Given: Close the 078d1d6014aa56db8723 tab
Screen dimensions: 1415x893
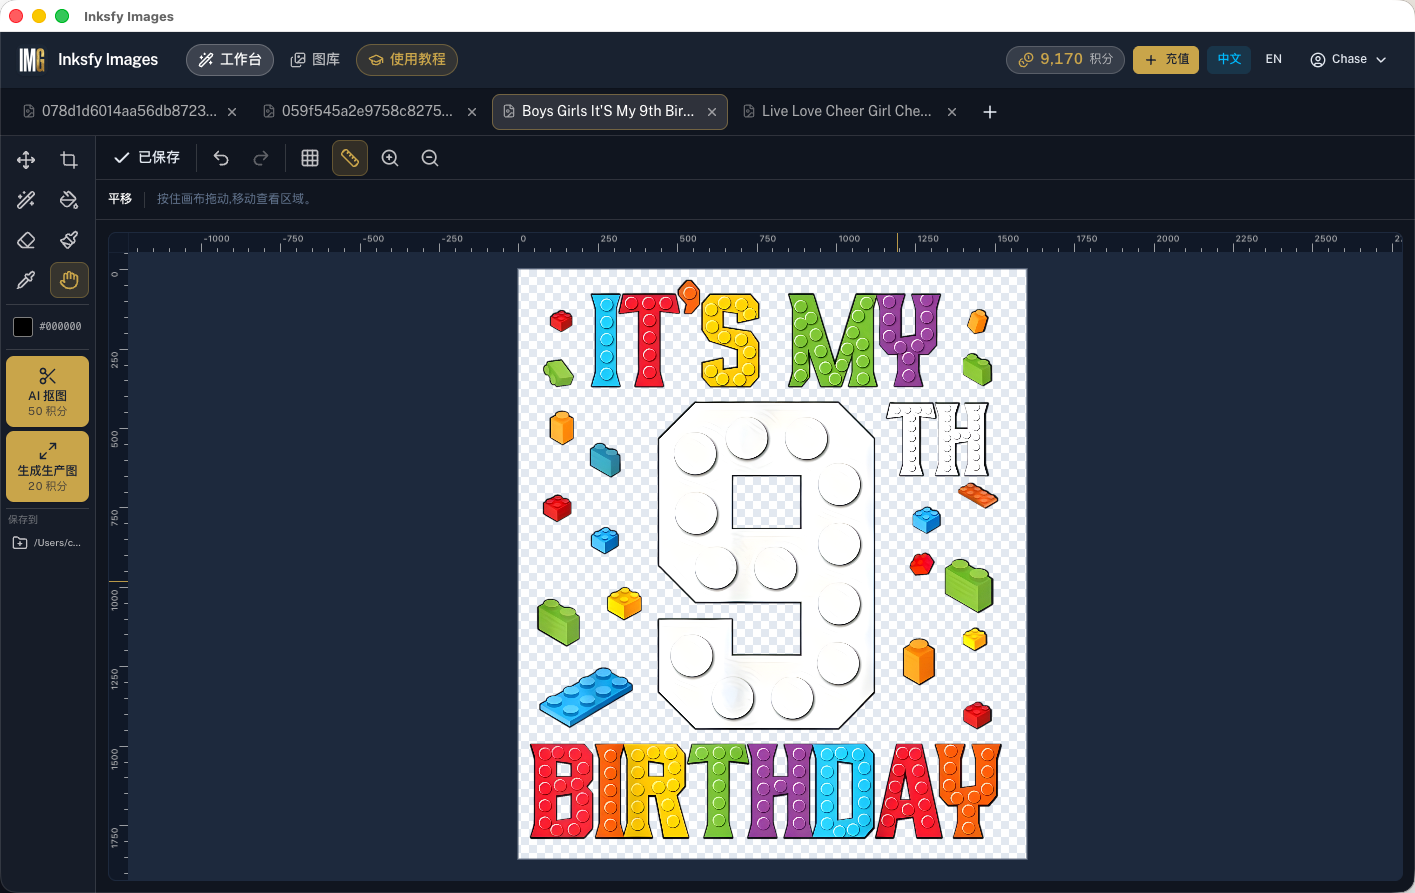Looking at the screenshot, I should point(232,112).
